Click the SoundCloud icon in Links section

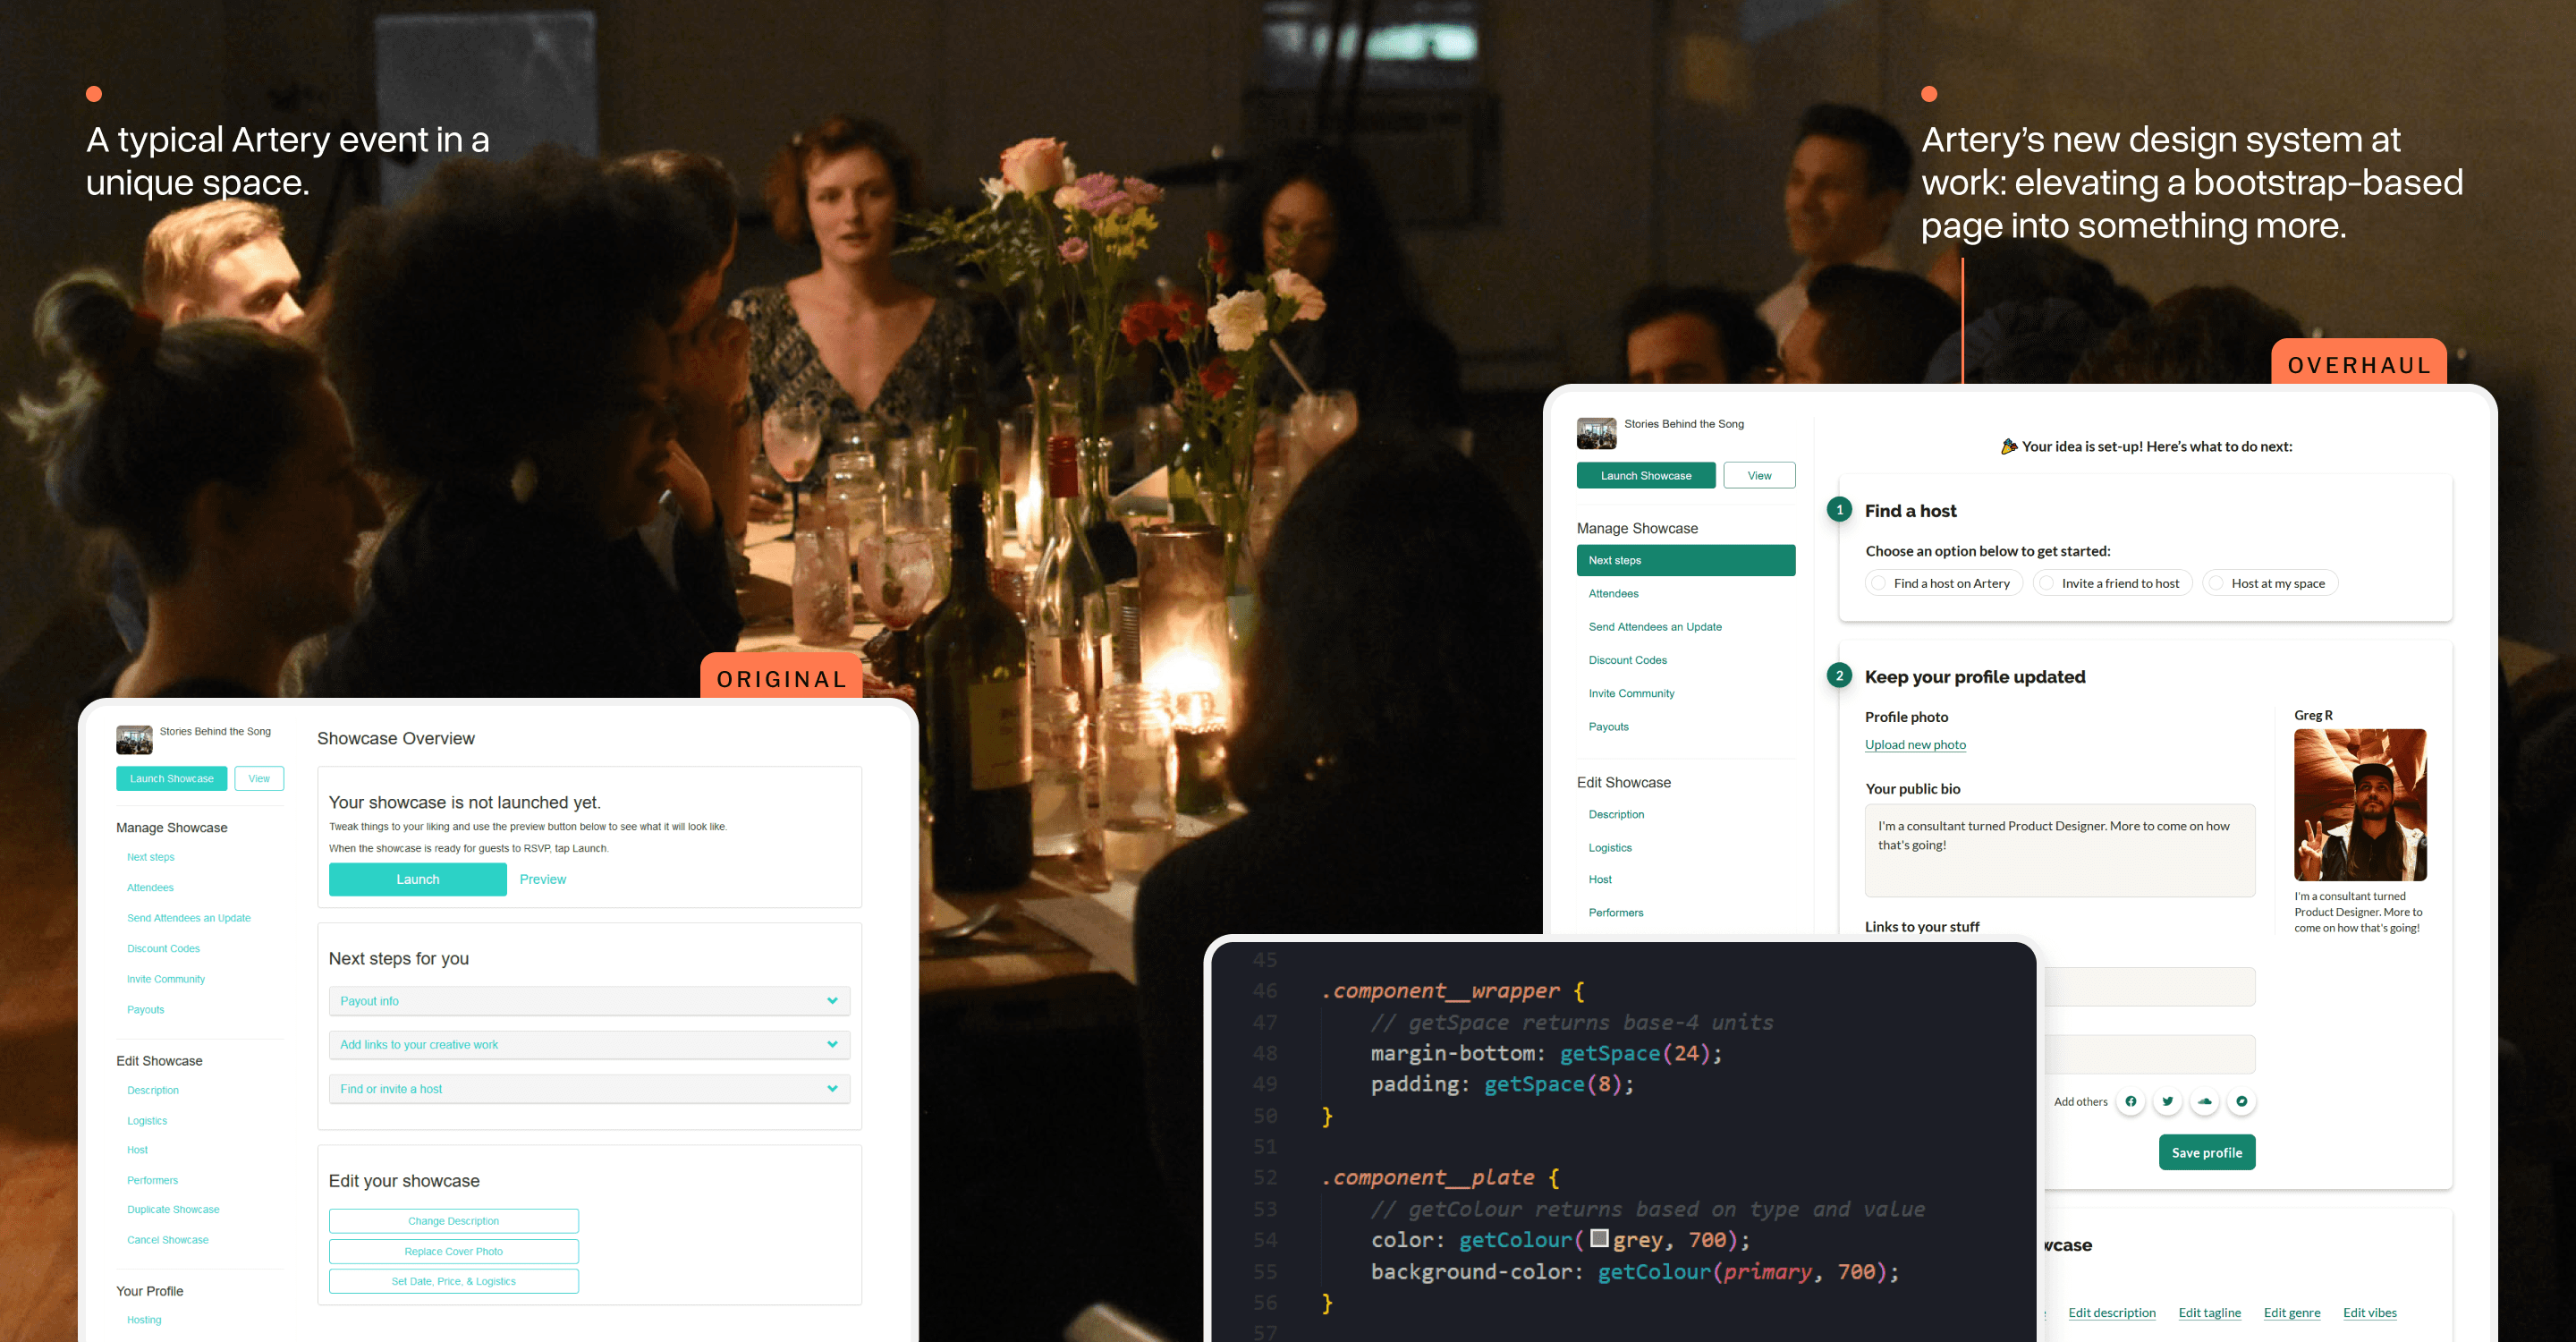(x=2205, y=1101)
